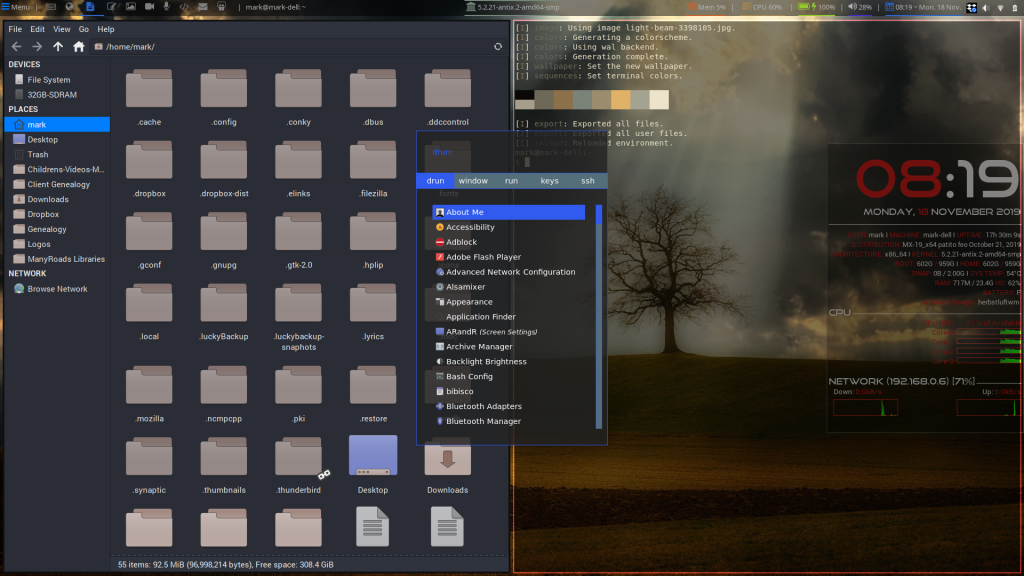Image resolution: width=1024 pixels, height=576 pixels.
Task: Open the Help menu
Action: (x=106, y=29)
